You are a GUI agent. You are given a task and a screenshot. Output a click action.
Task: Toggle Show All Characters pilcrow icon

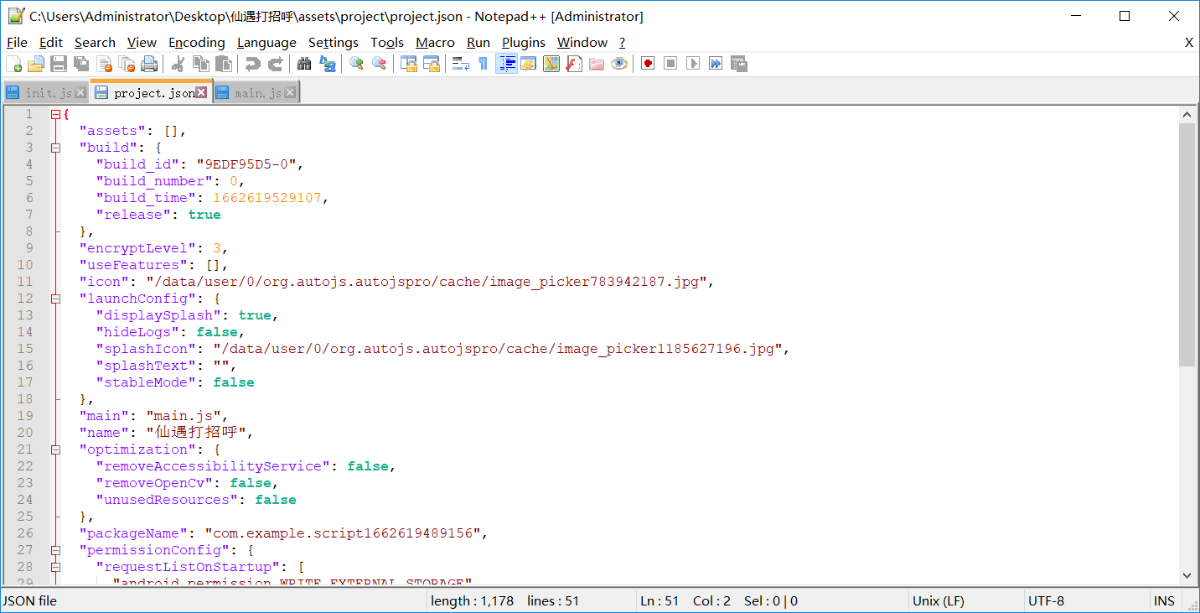pyautogui.click(x=483, y=64)
